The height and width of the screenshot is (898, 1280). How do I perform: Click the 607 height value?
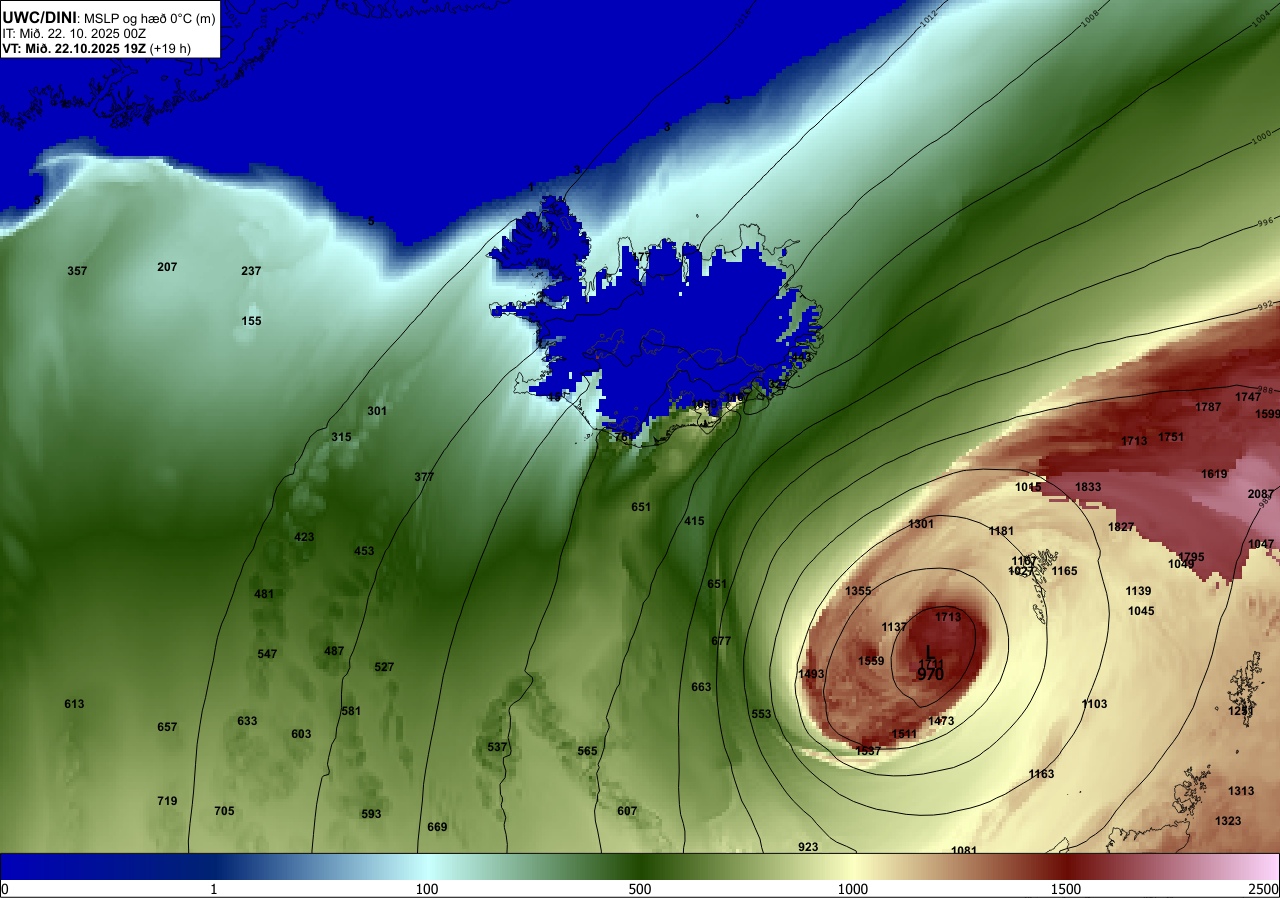click(x=627, y=811)
